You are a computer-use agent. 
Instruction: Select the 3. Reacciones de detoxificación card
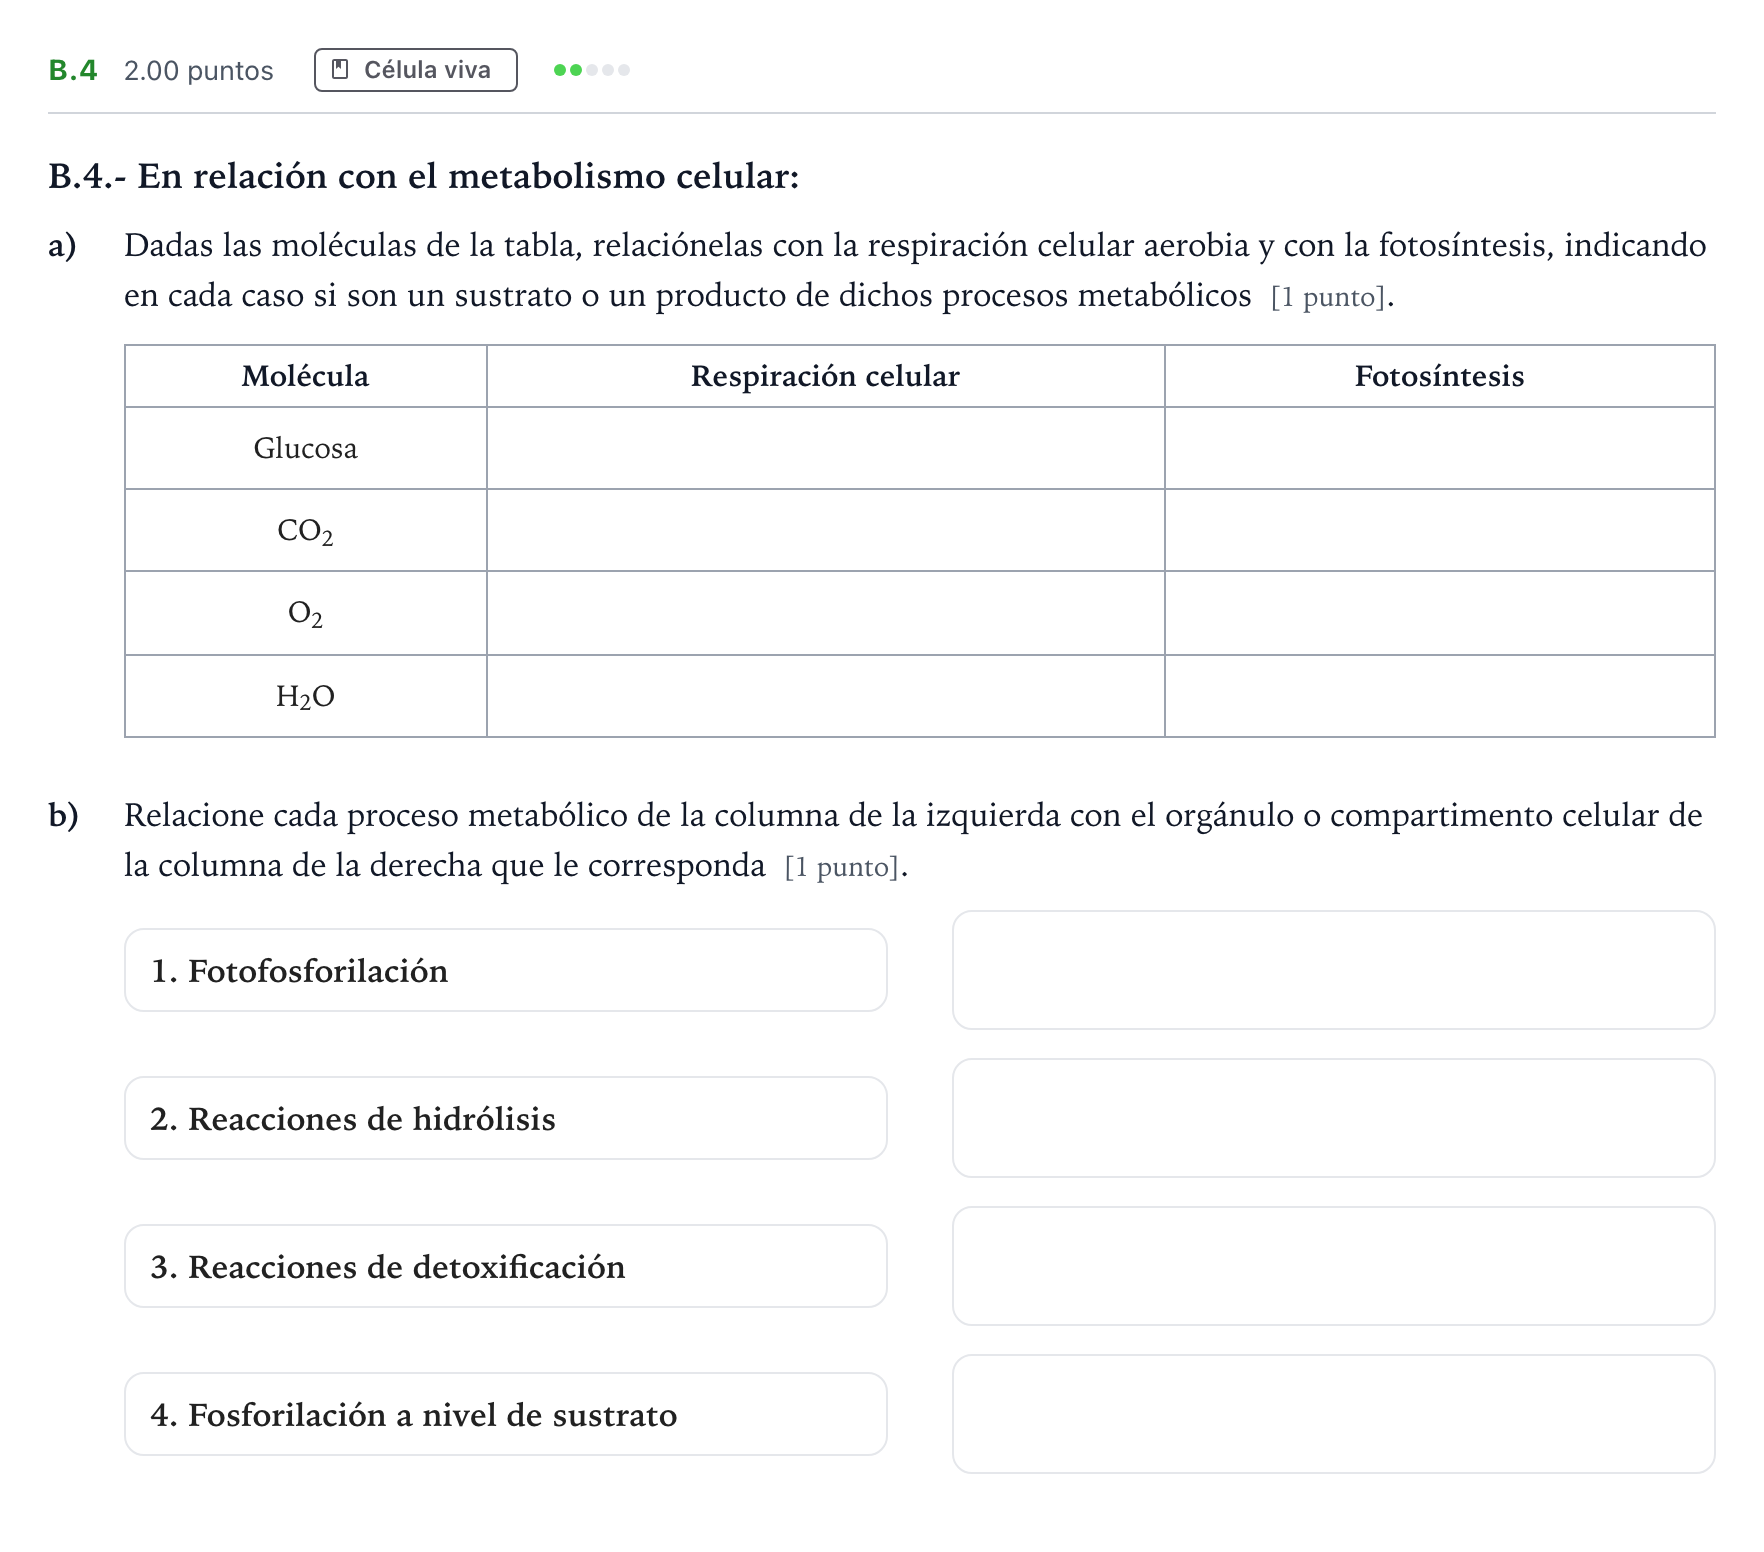506,1266
